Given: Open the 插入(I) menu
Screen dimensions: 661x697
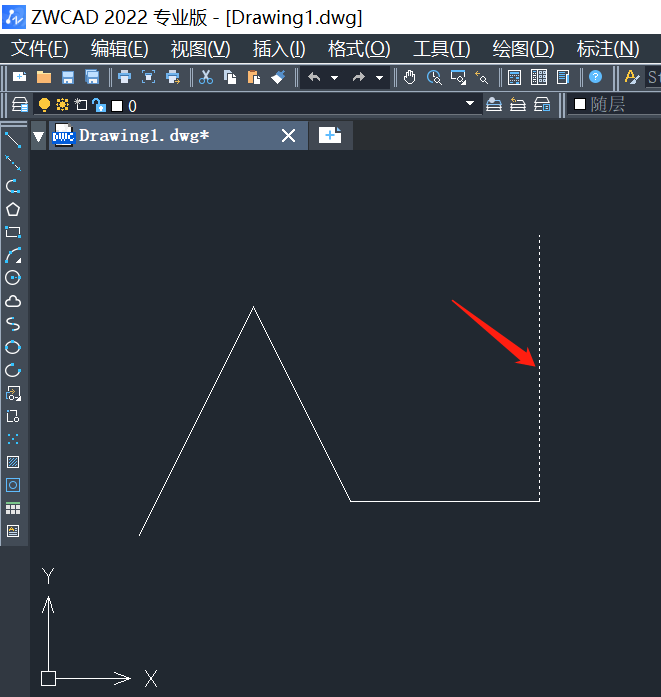Looking at the screenshot, I should (x=279, y=49).
